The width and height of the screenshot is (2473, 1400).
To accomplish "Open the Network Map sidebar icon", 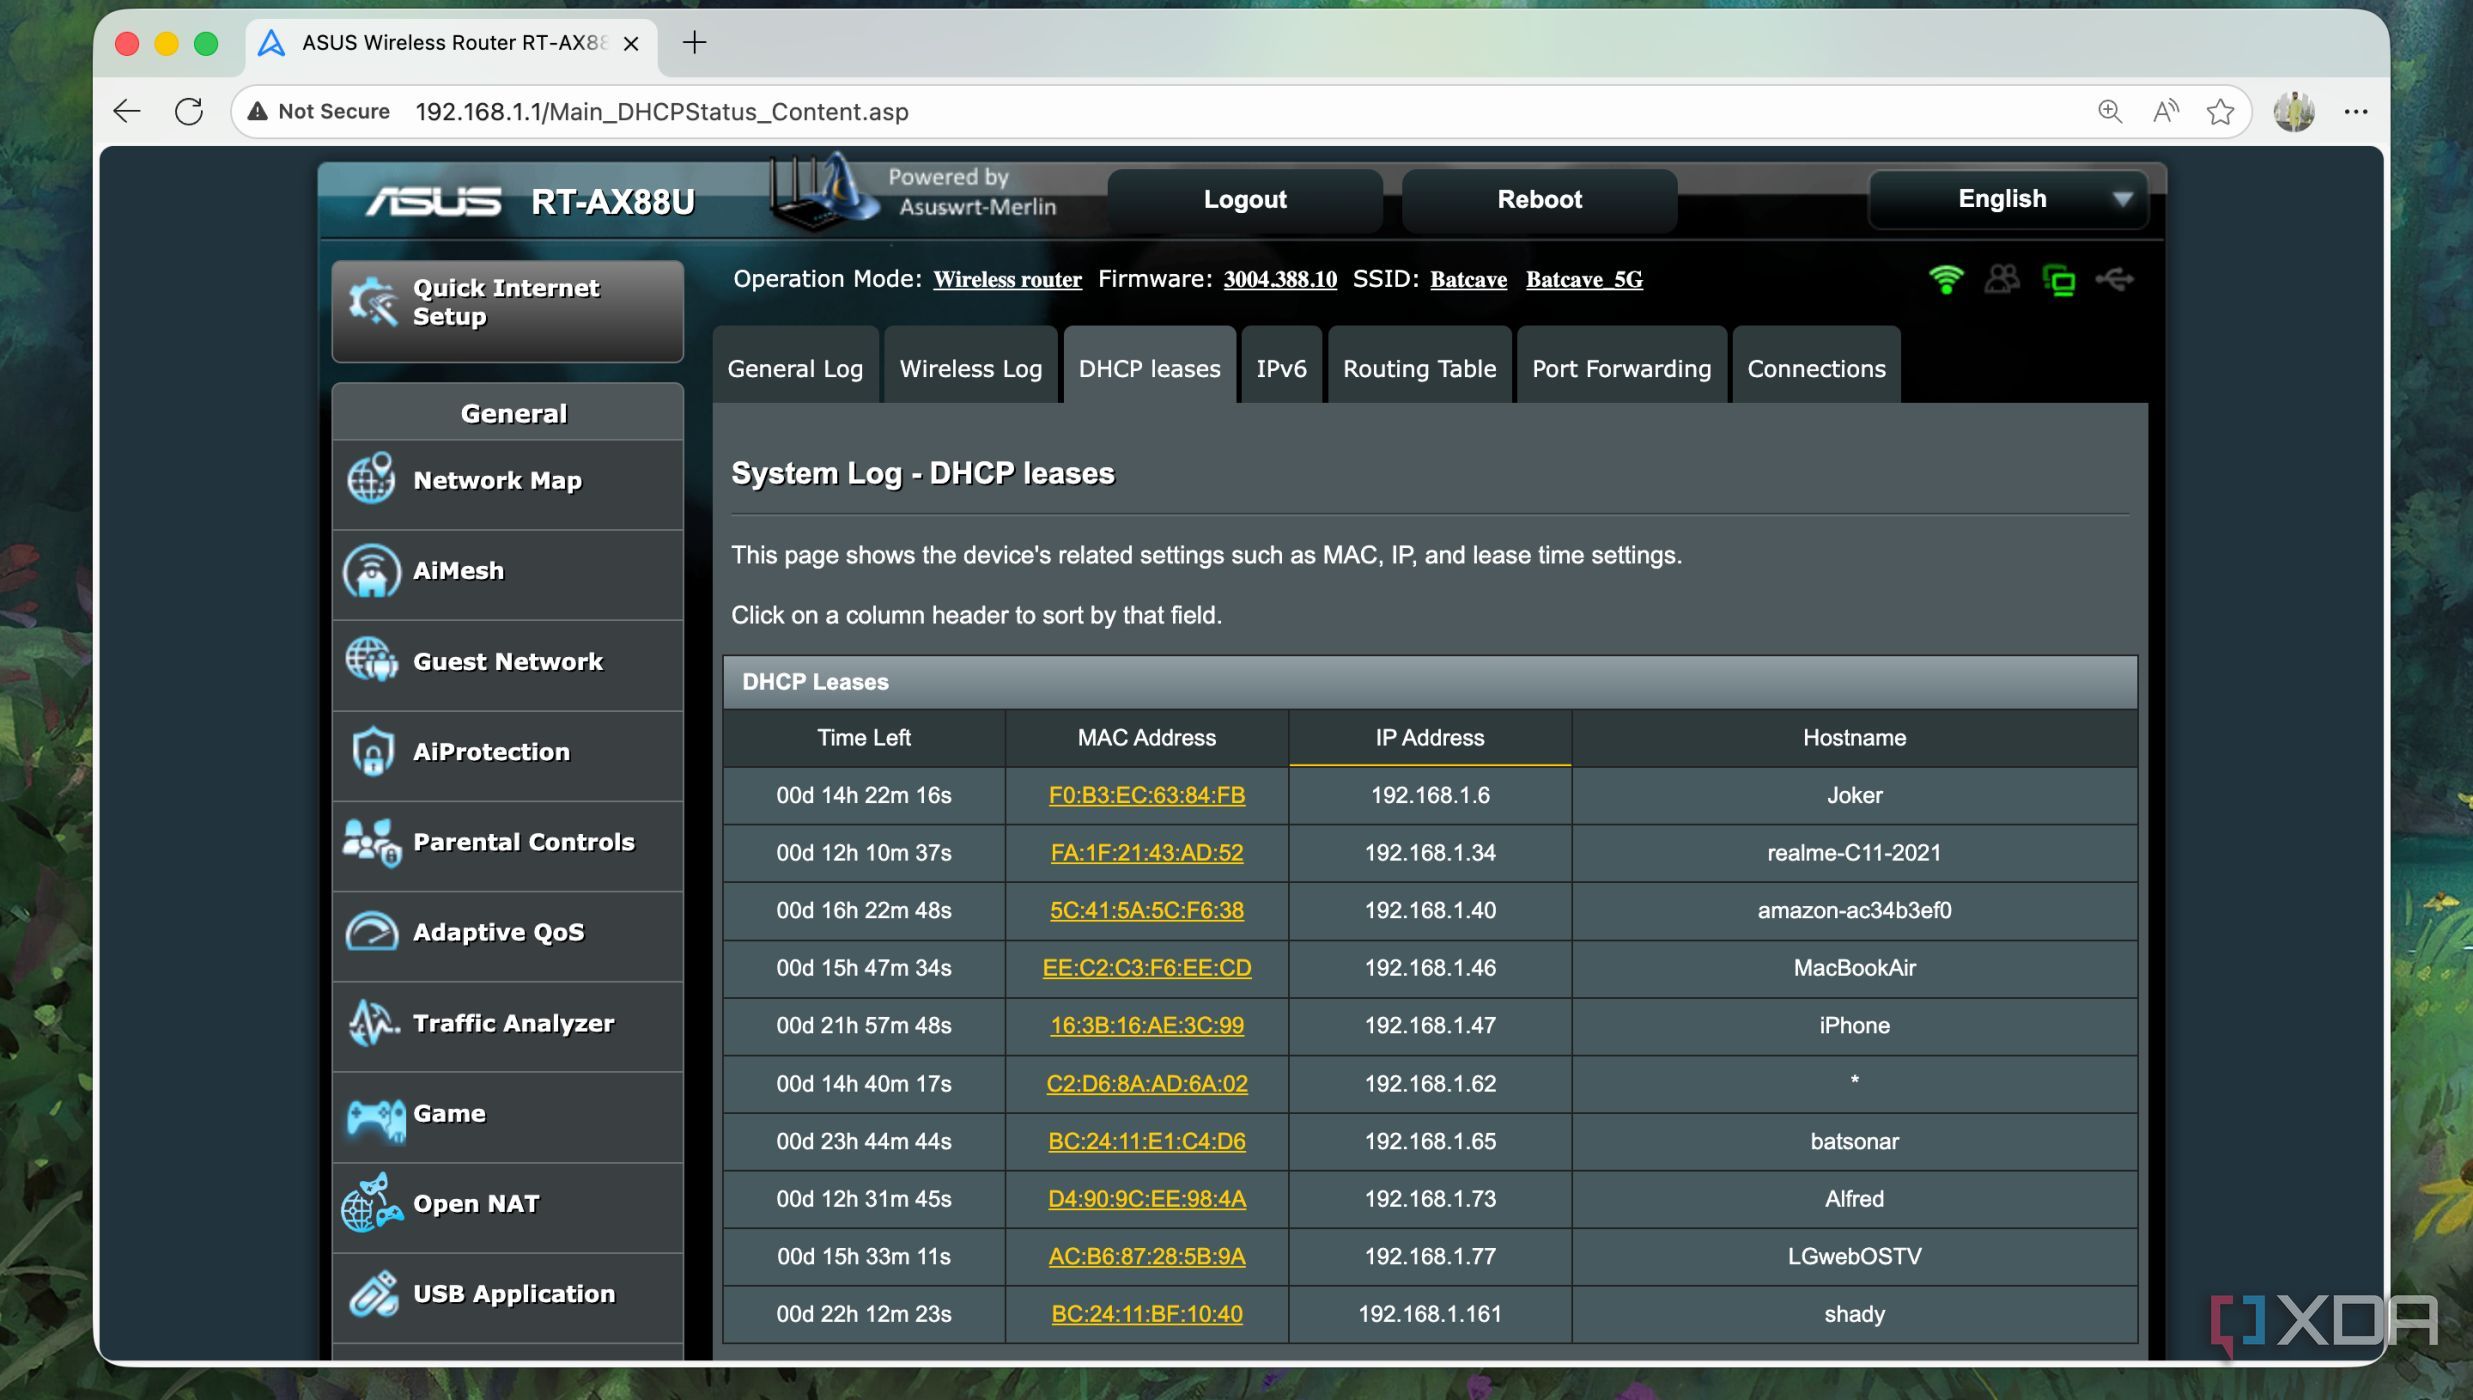I will (372, 479).
